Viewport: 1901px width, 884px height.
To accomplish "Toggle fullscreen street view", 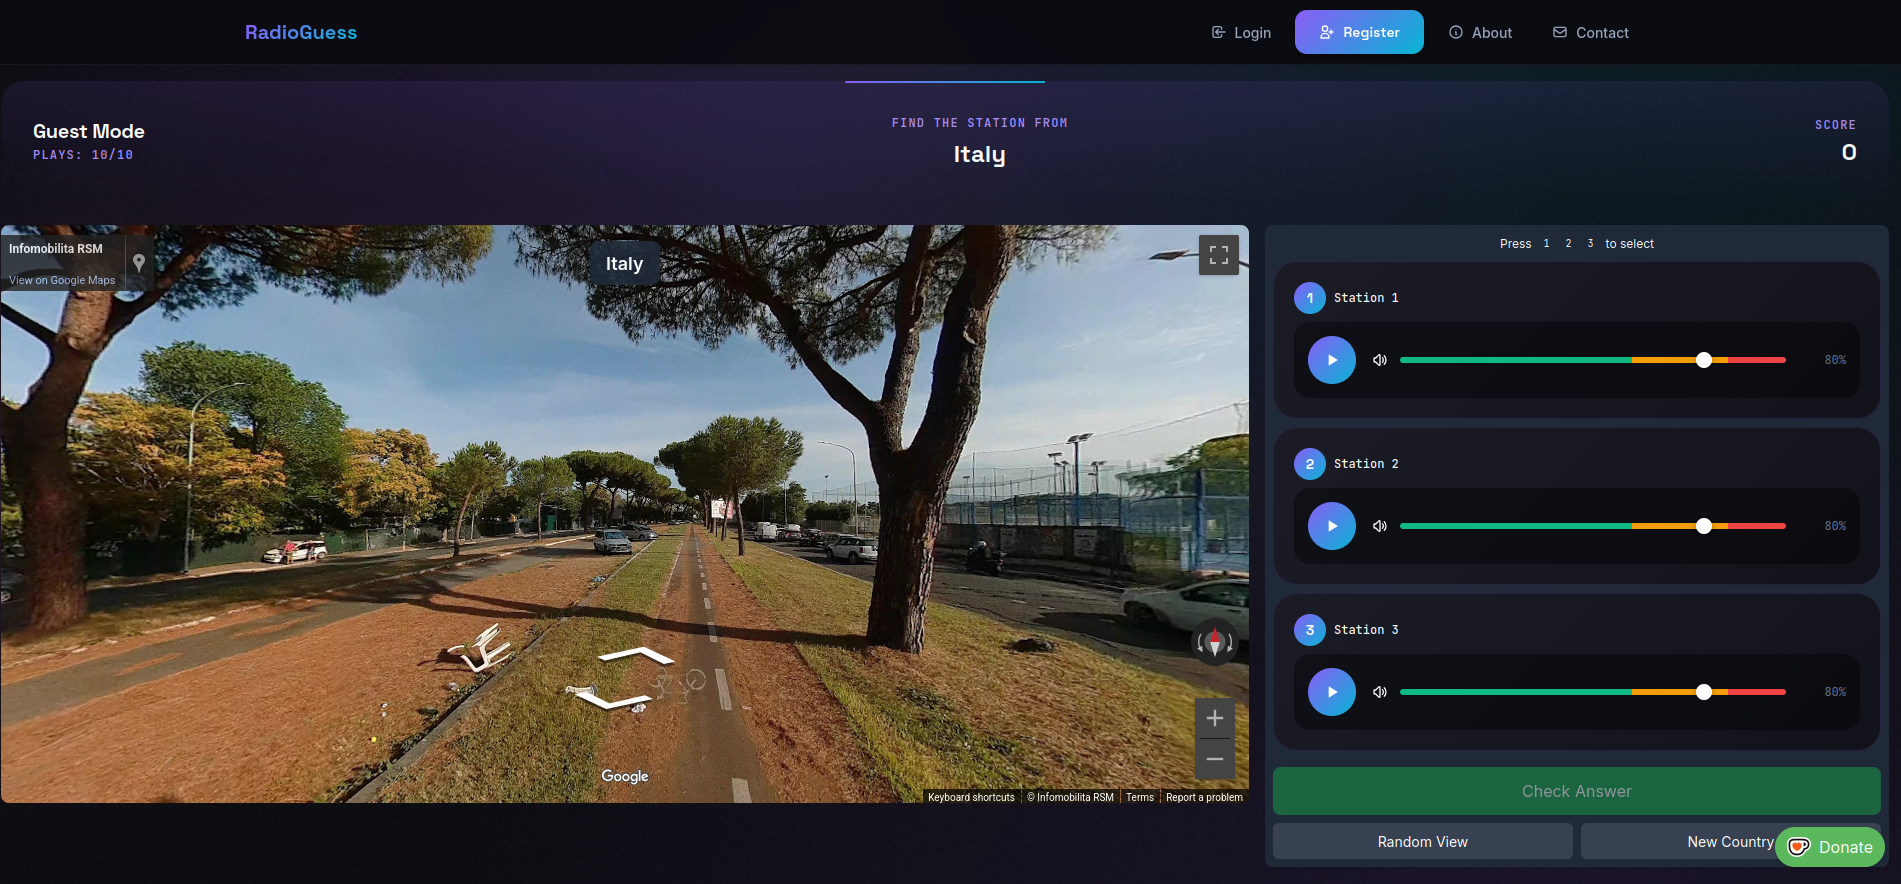I will 1218,255.
